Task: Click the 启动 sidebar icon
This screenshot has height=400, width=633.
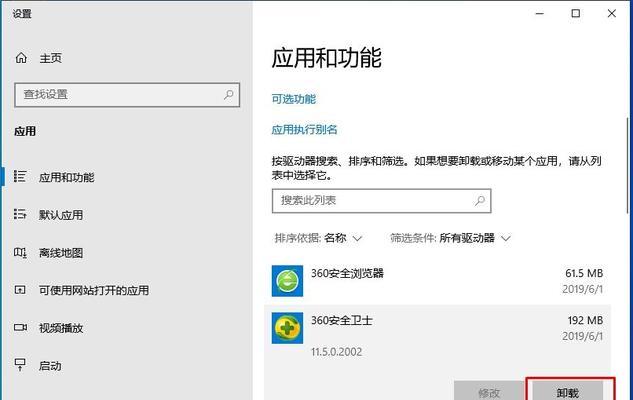Action: (x=20, y=365)
